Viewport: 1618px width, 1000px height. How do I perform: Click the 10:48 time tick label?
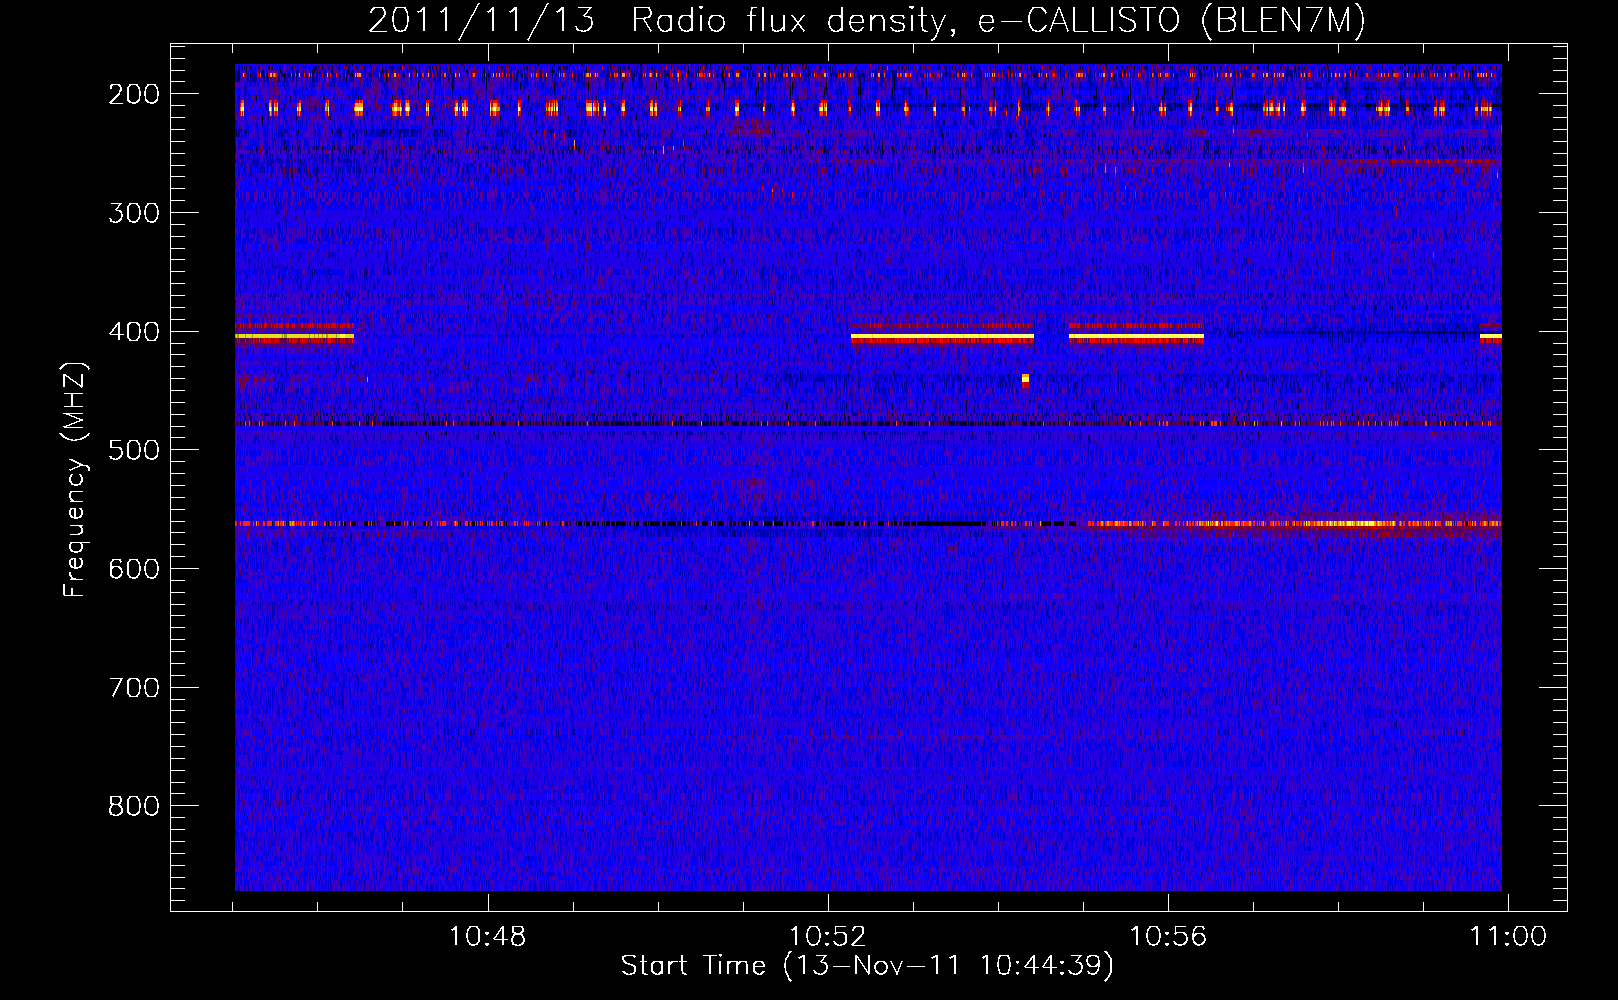tap(488, 937)
